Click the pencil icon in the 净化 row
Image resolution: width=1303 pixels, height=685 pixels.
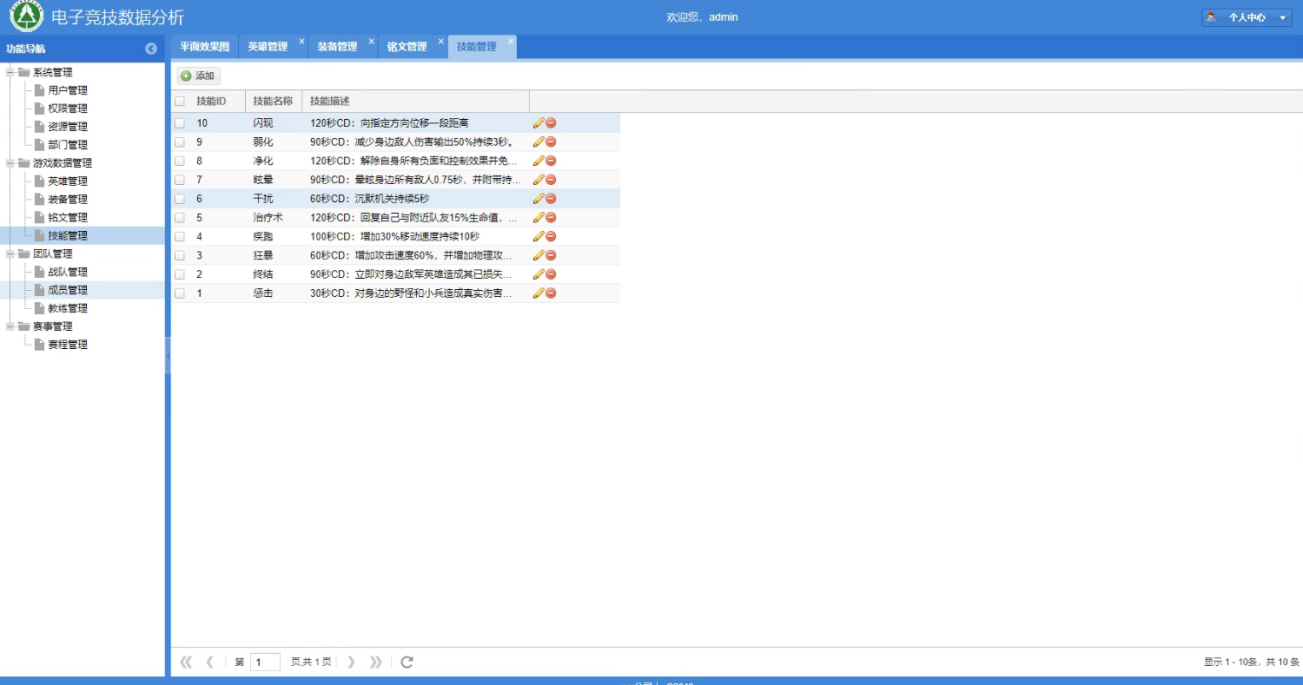[x=539, y=160]
